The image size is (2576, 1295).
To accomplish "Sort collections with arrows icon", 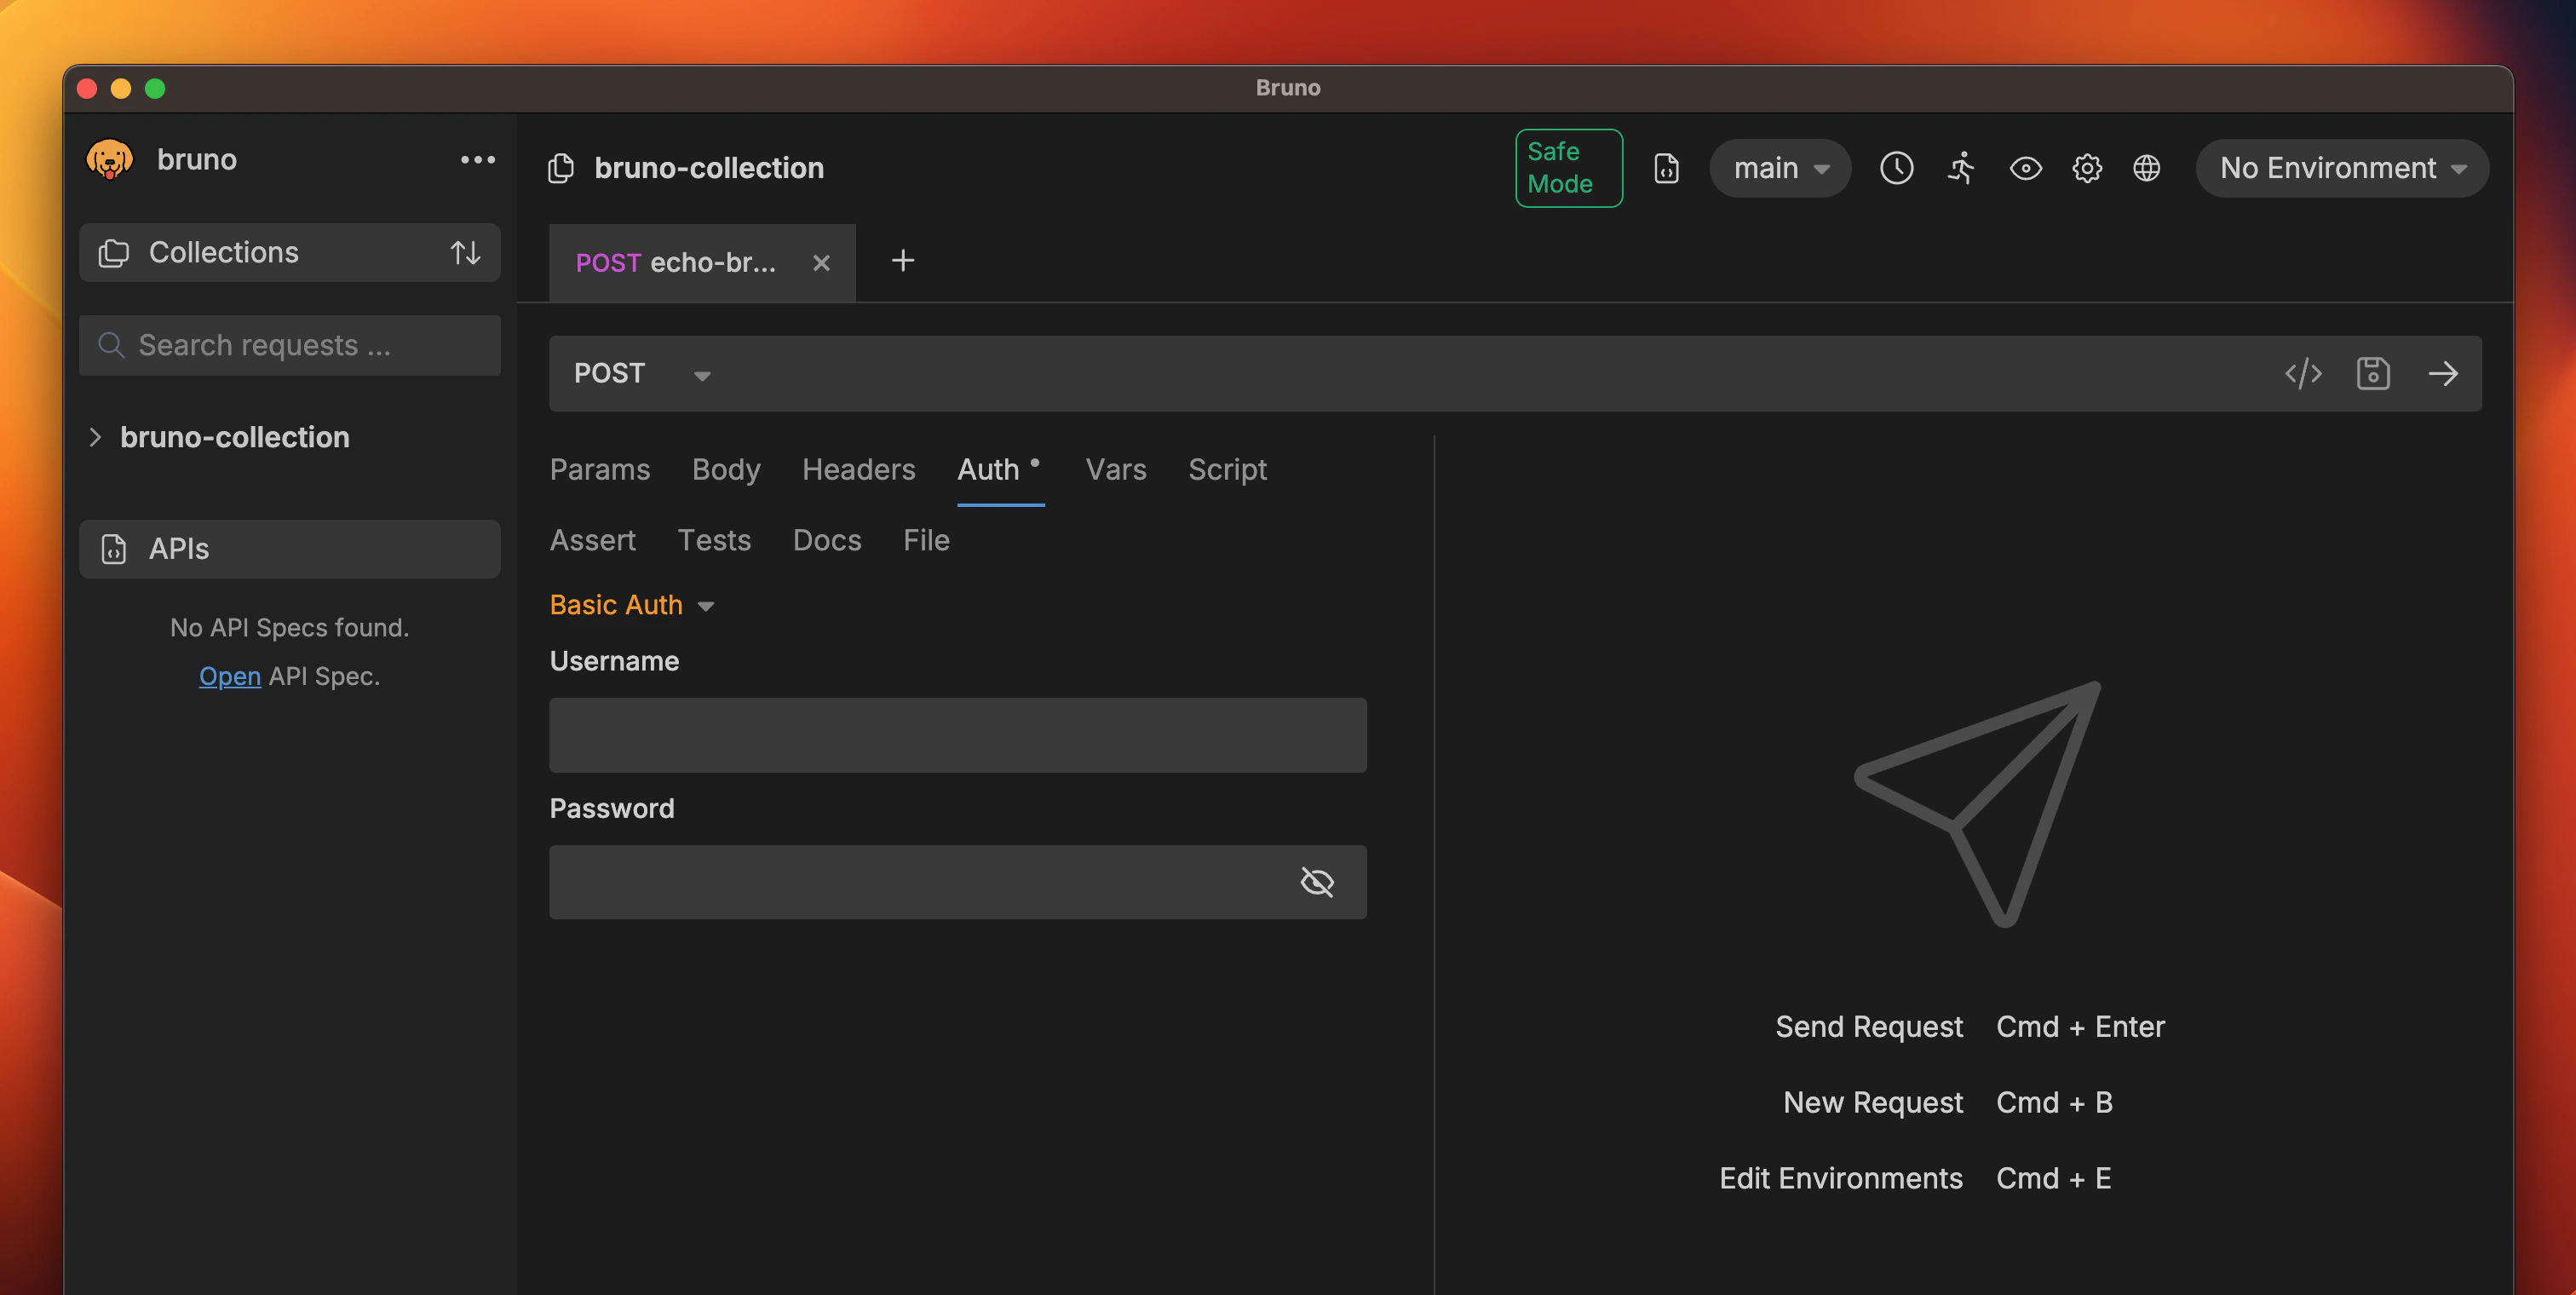I will [465, 252].
